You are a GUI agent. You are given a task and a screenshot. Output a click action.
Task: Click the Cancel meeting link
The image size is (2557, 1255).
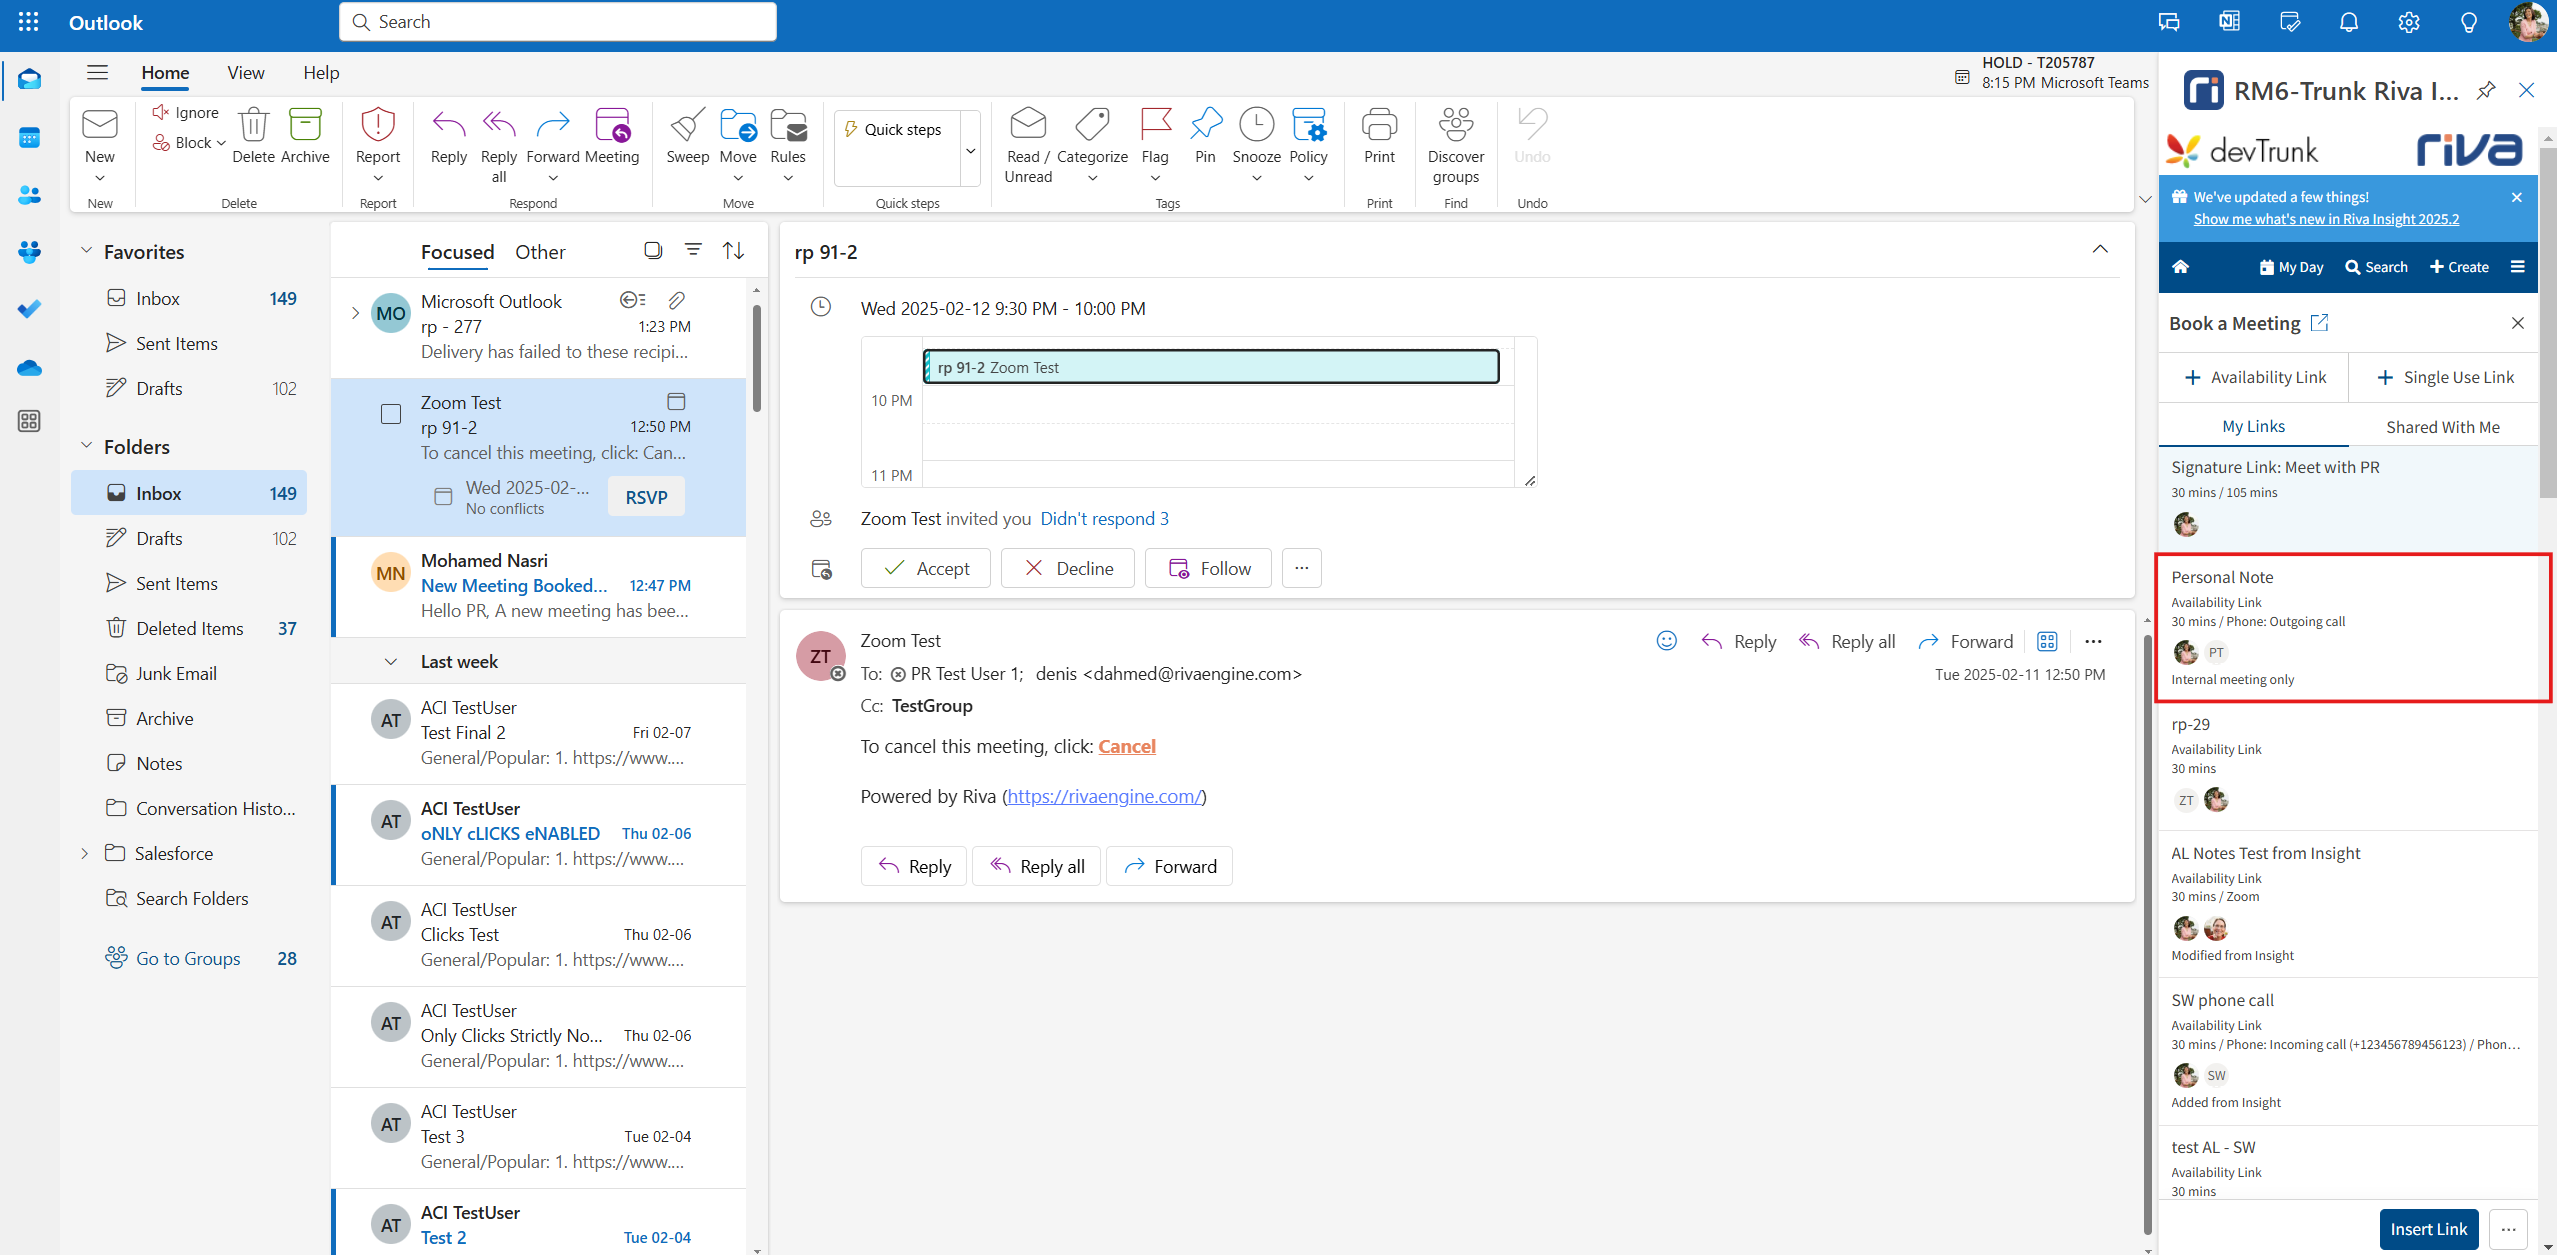pyautogui.click(x=1126, y=746)
